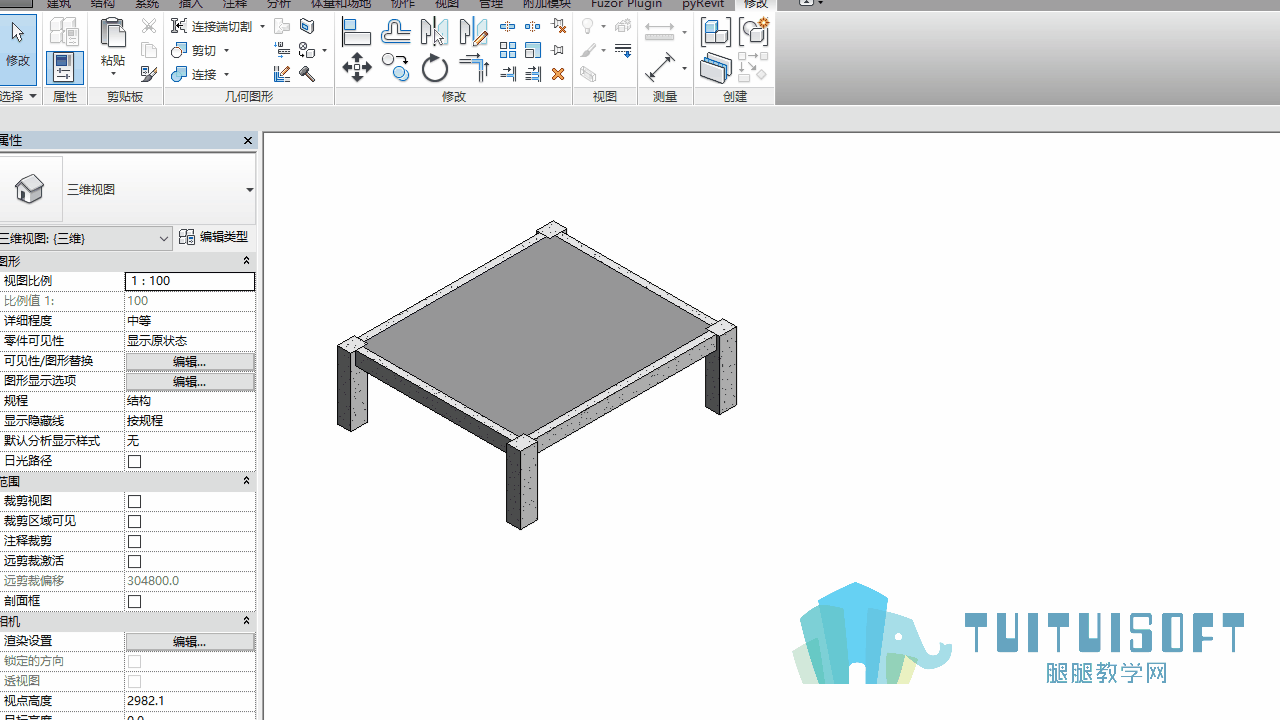
Task: Select the Align tool icon
Action: [x=357, y=31]
